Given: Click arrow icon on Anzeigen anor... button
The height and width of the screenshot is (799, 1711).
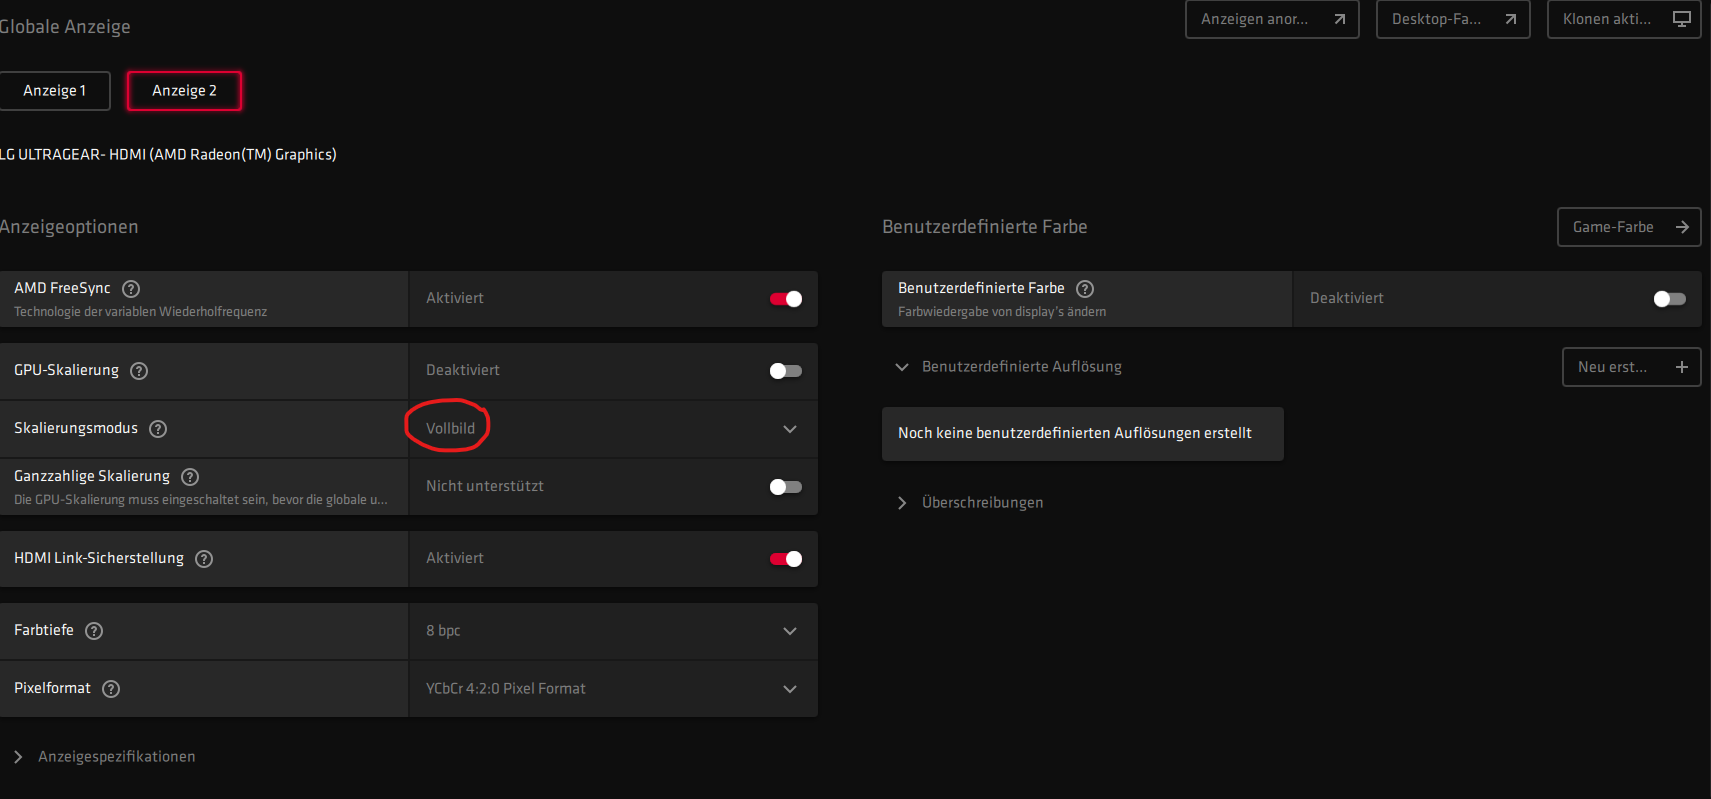Looking at the screenshot, I should pos(1340,19).
